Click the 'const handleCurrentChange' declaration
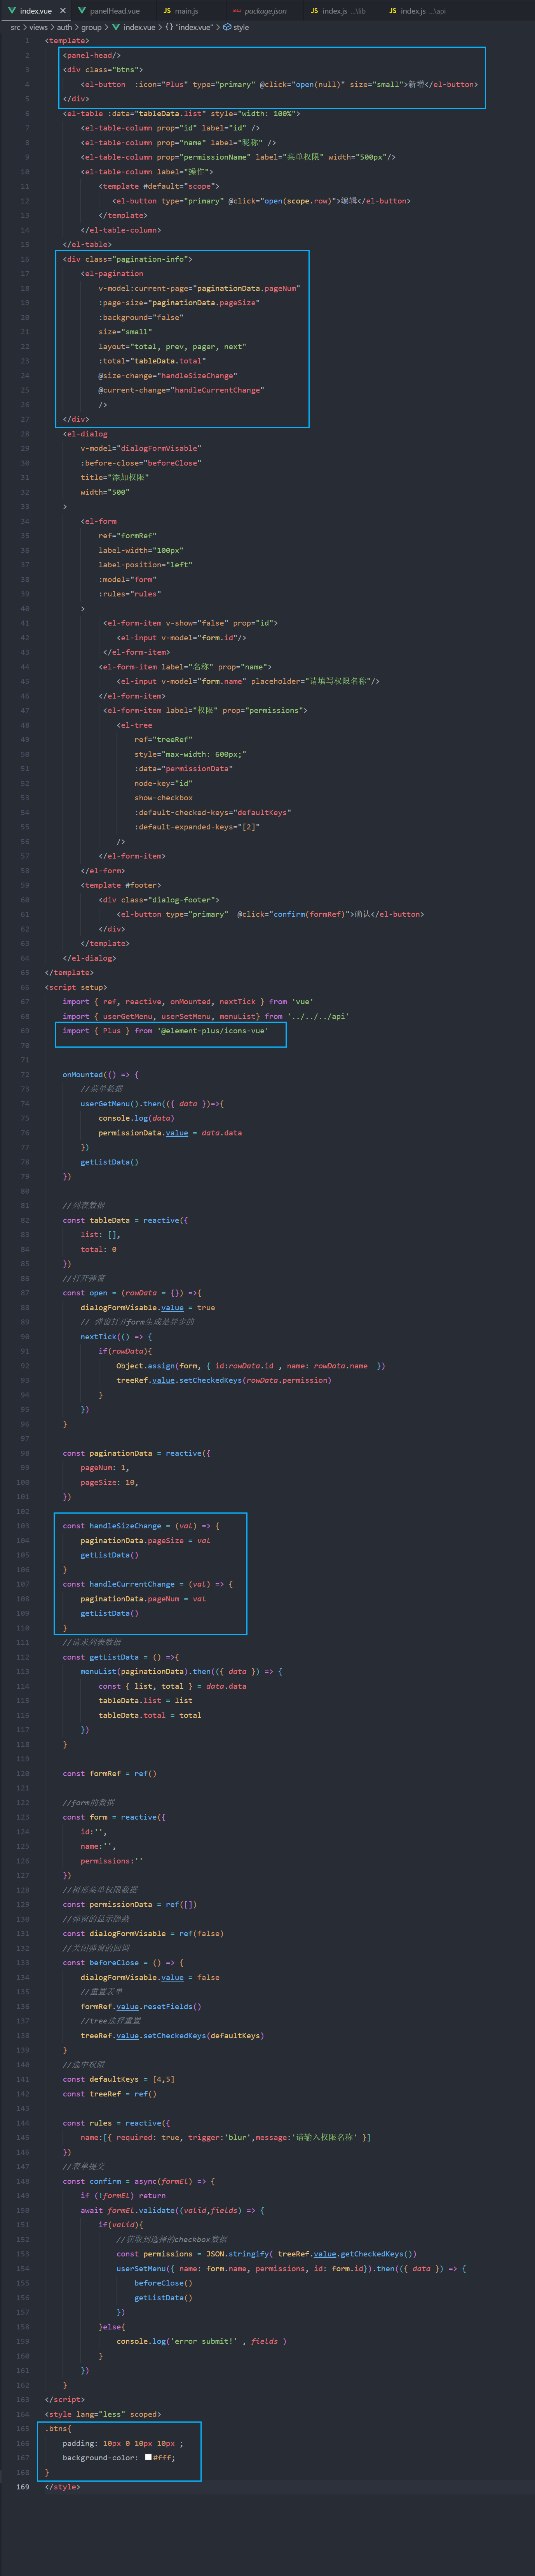Screen dimensions: 535x2576 (118, 1584)
